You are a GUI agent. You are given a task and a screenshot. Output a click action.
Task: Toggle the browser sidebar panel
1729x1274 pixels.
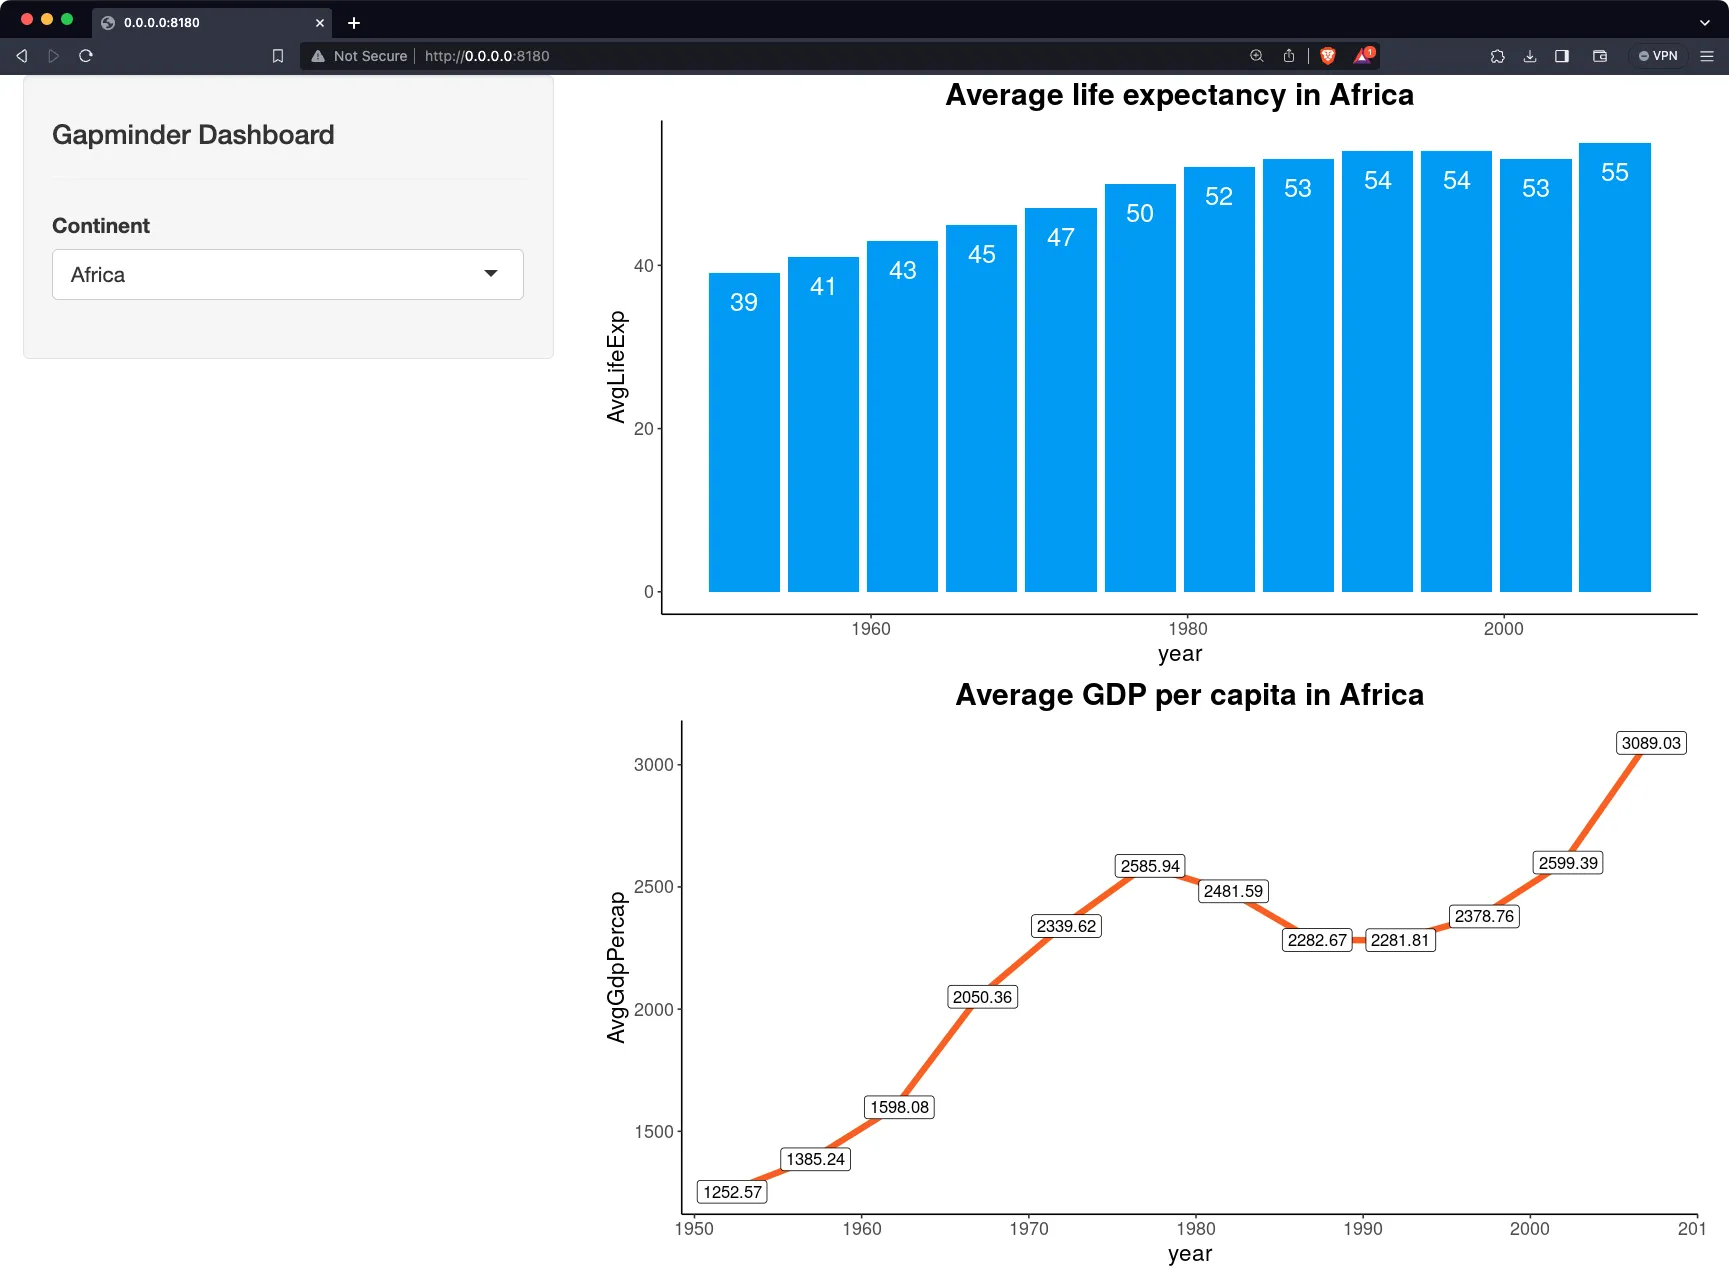click(1562, 56)
